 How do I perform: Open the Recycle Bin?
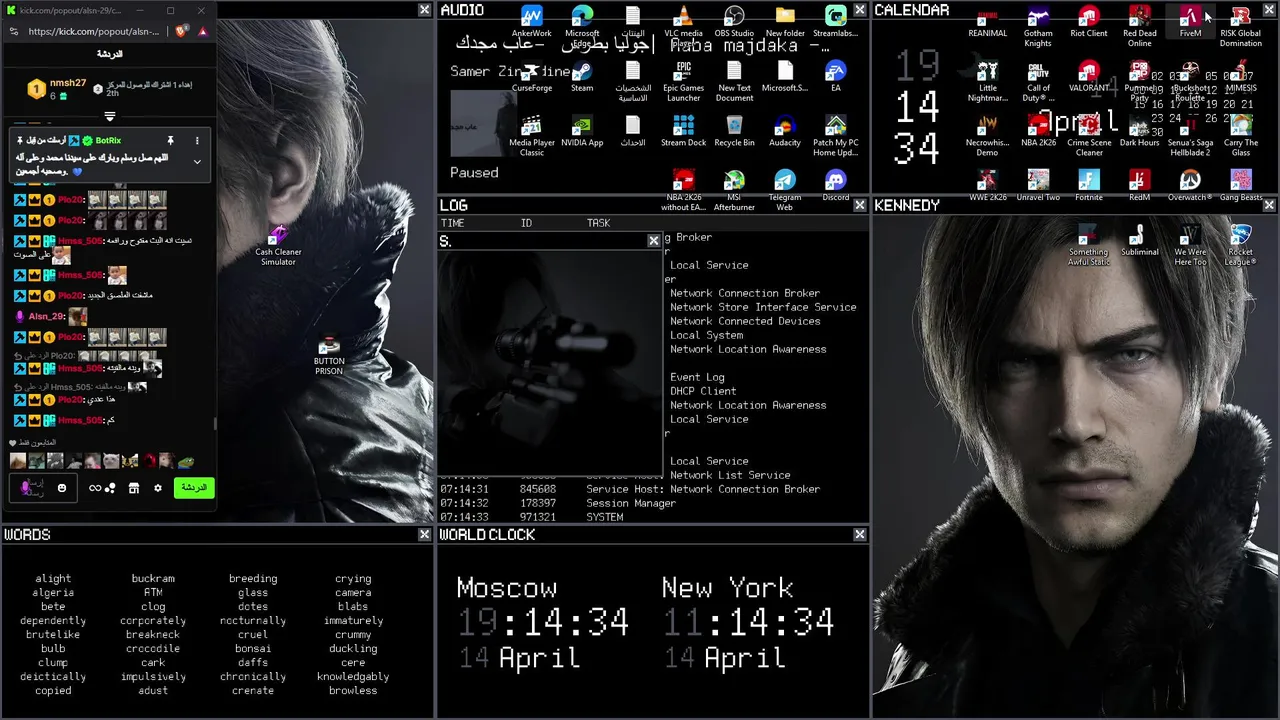[x=734, y=131]
